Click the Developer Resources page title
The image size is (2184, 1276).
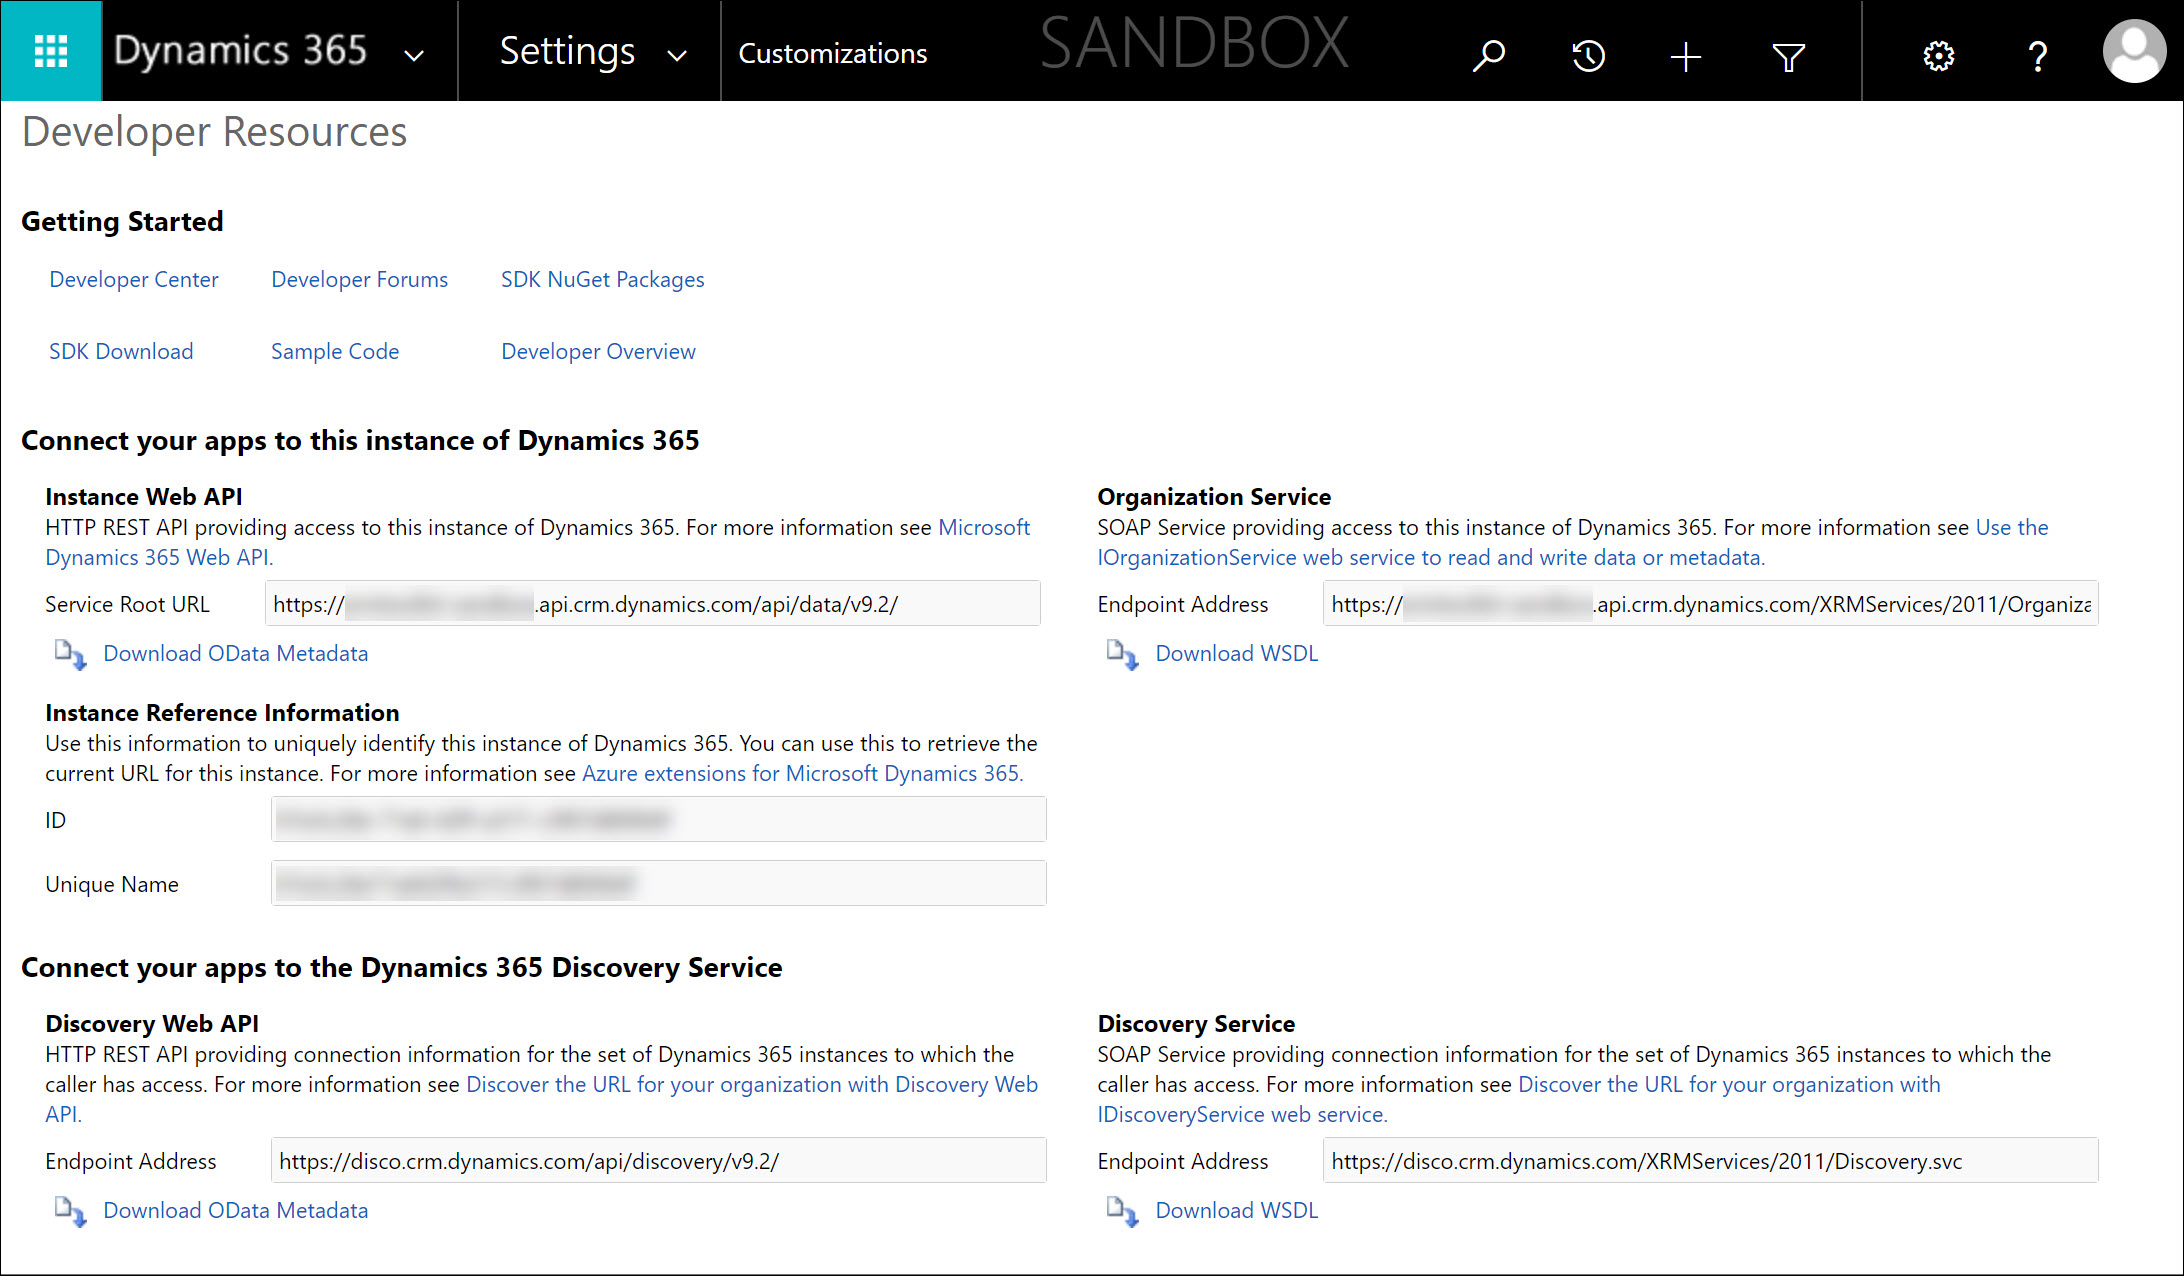pos(214,132)
